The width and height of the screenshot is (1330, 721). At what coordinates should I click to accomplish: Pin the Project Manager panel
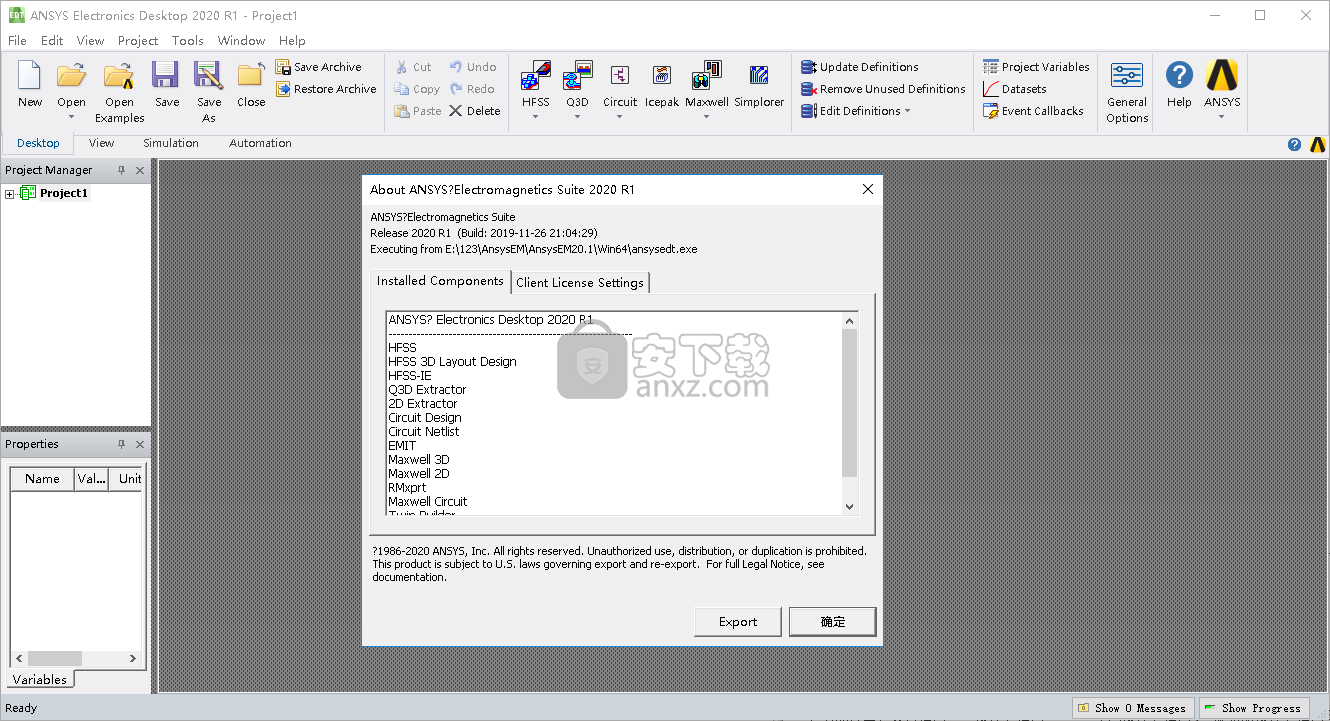[x=122, y=170]
